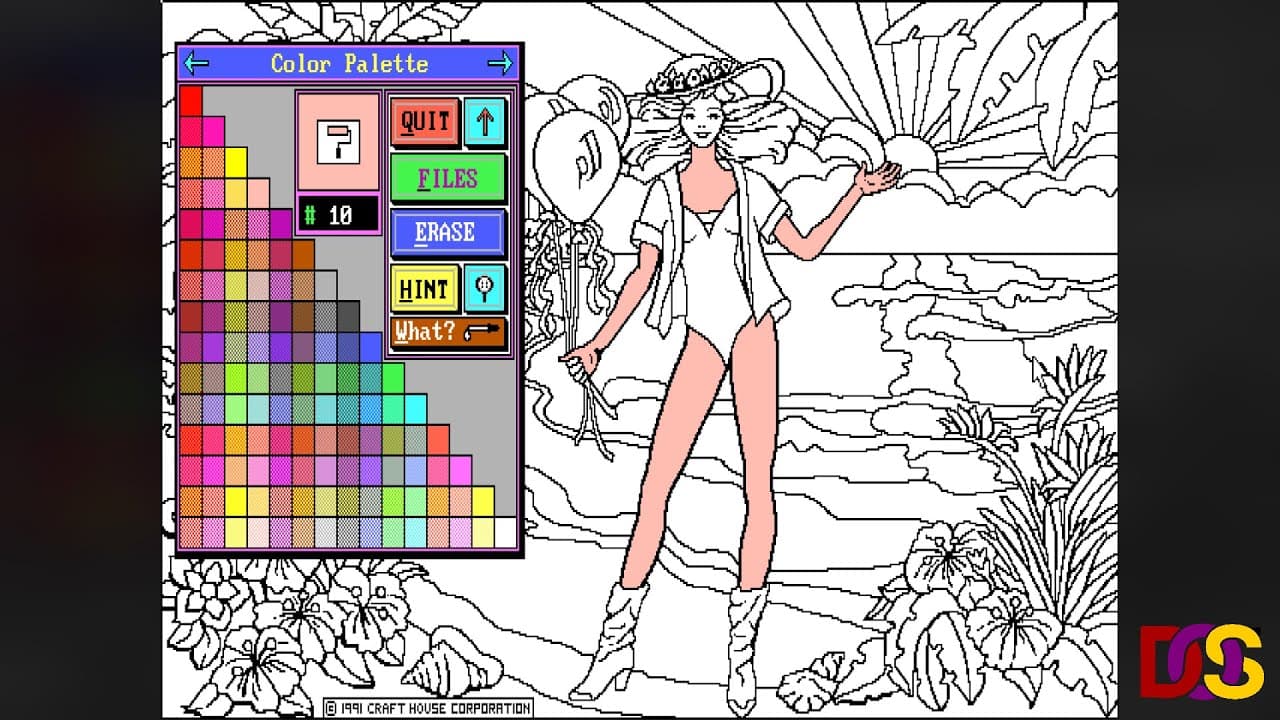The image size is (1280, 720).
Task: Select the right arrow on Color Palette titlebar
Action: pos(504,64)
